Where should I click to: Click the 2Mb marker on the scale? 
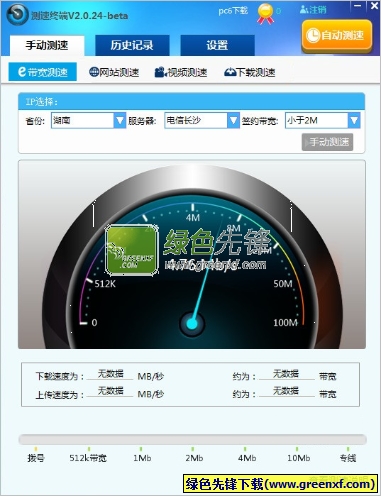pyautogui.click(x=194, y=458)
